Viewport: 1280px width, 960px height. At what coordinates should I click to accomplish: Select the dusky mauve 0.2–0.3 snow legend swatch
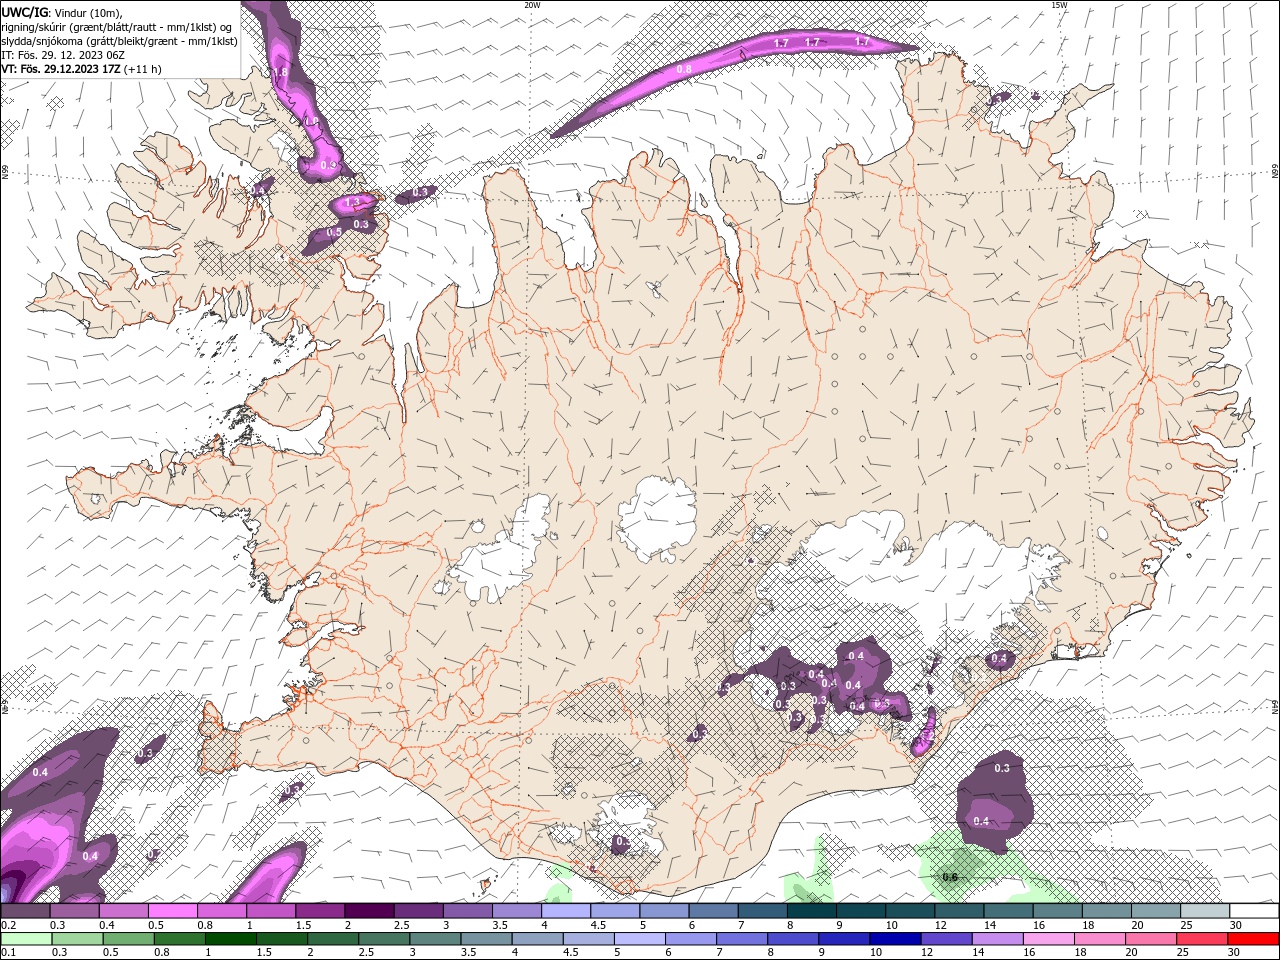pos(25,911)
